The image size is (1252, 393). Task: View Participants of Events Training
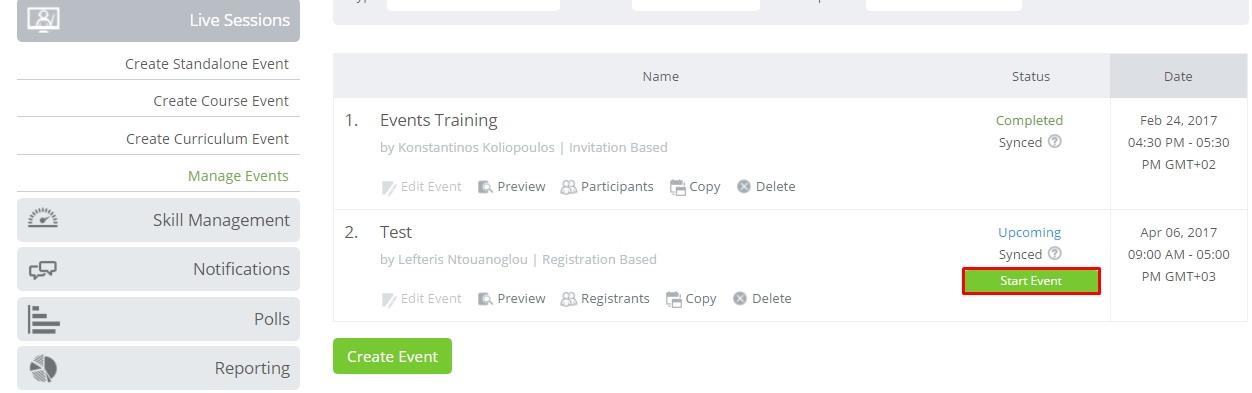pos(607,187)
